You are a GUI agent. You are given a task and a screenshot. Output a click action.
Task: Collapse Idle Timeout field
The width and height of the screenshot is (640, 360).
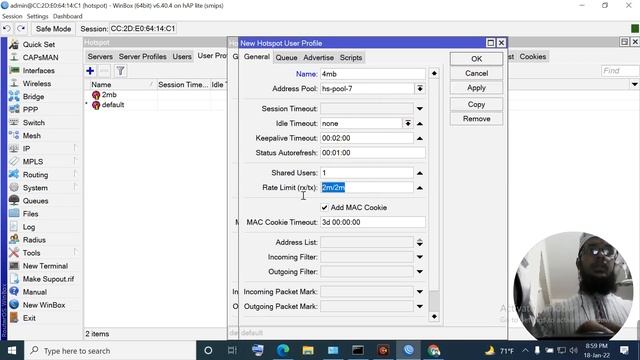[x=420, y=124]
